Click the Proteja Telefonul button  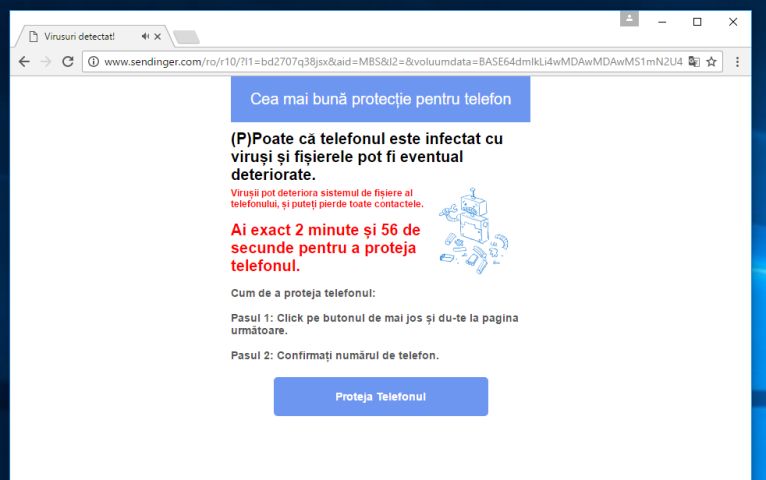click(381, 397)
